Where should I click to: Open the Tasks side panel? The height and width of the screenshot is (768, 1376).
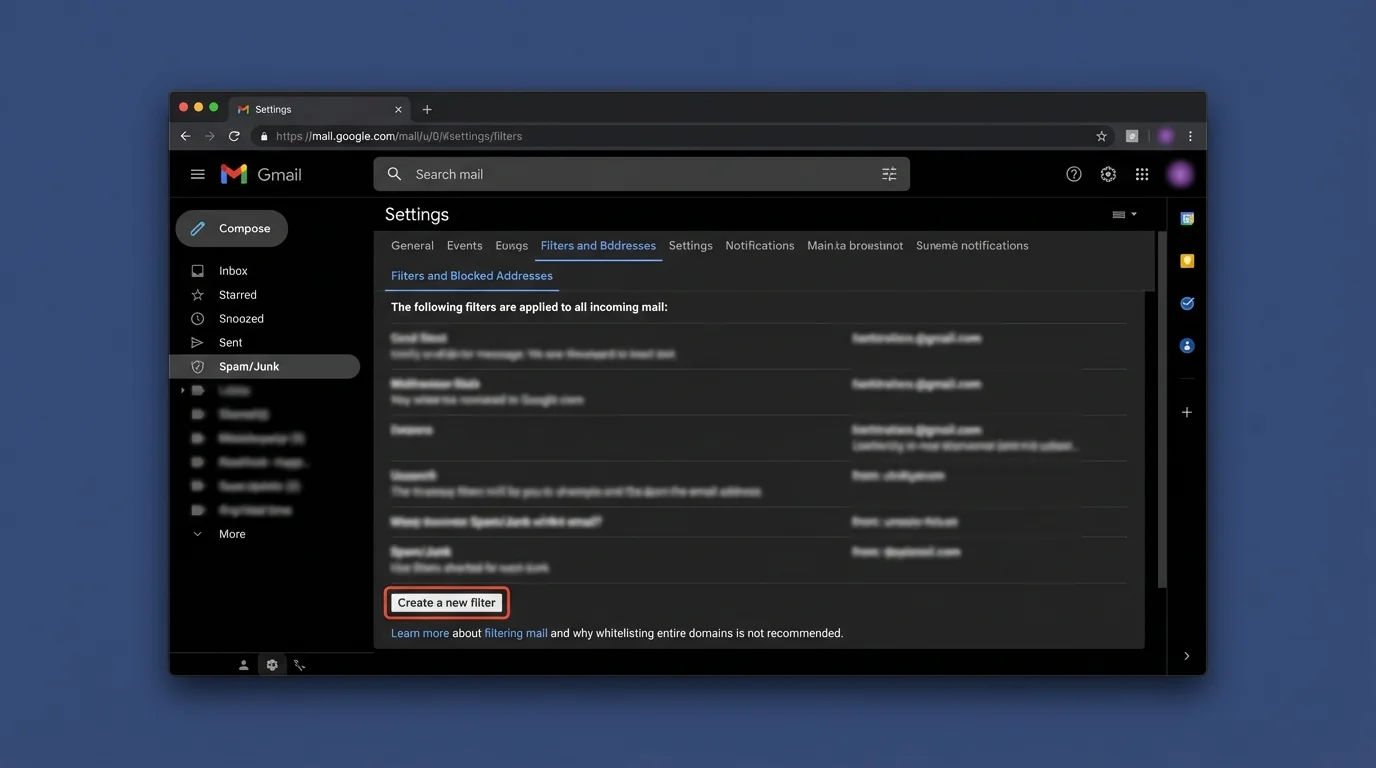1186,303
